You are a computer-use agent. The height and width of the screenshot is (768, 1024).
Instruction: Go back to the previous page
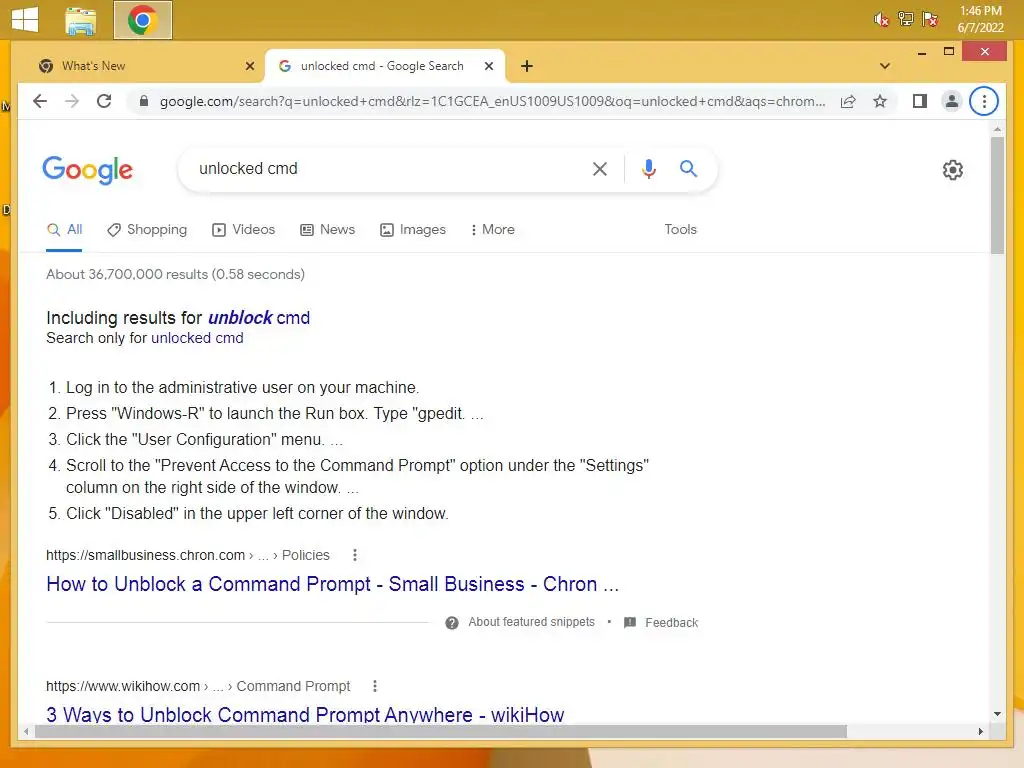coord(40,101)
